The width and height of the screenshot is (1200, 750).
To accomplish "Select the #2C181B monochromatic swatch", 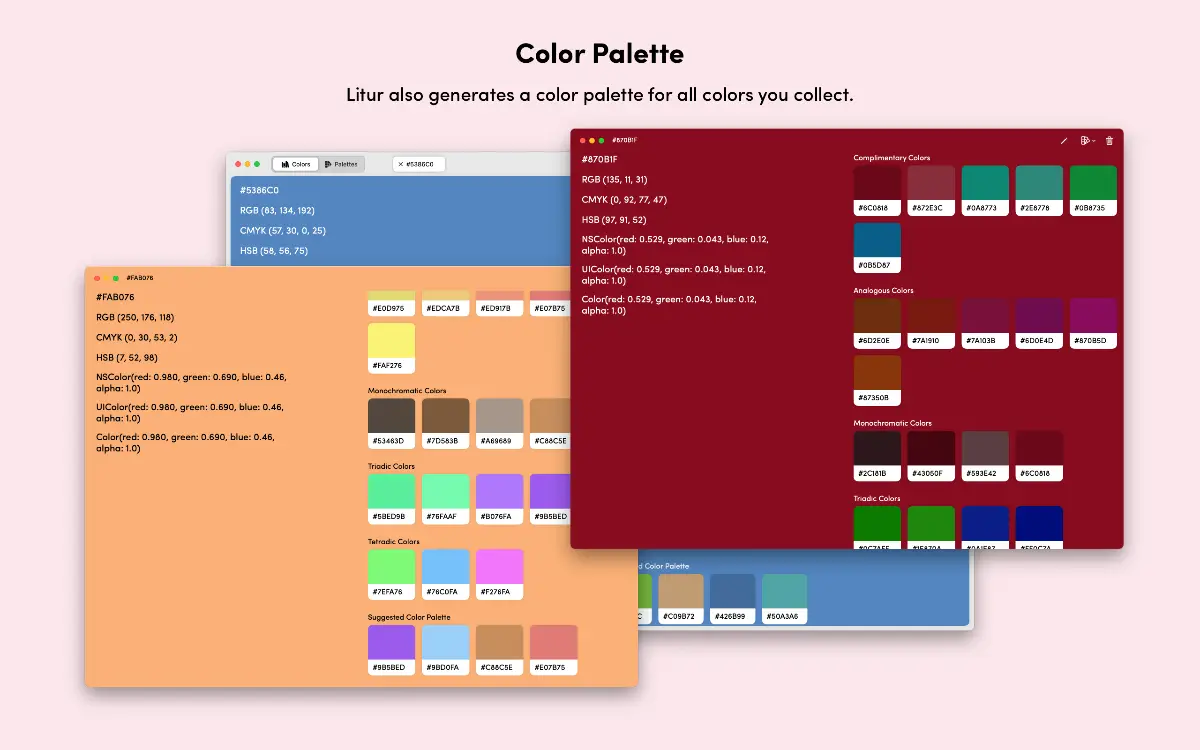I will click(877, 456).
